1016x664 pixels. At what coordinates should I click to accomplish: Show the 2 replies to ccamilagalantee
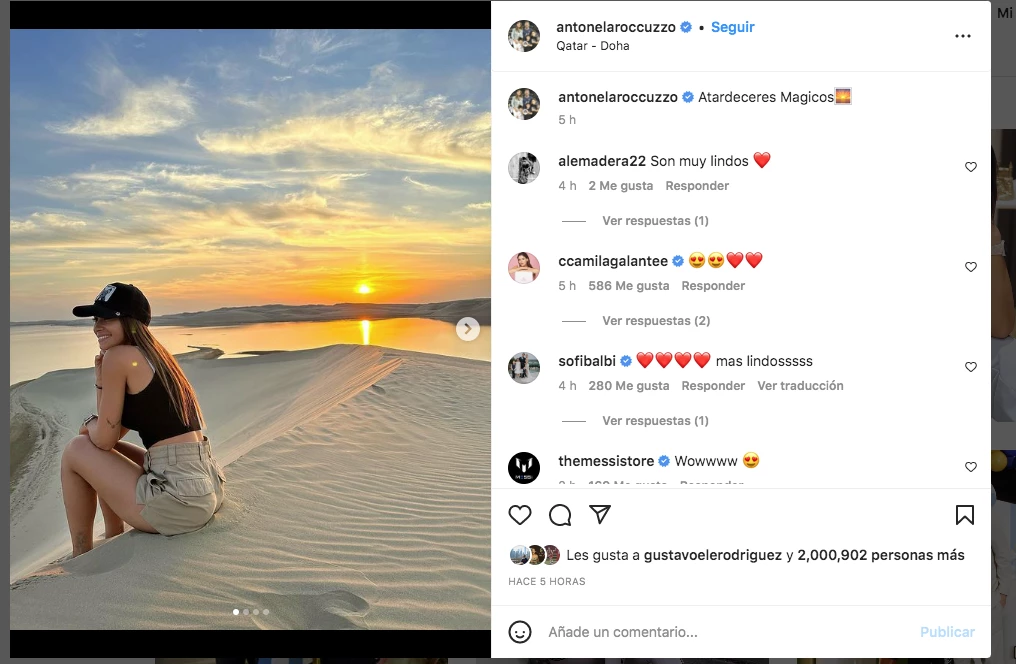click(x=655, y=321)
